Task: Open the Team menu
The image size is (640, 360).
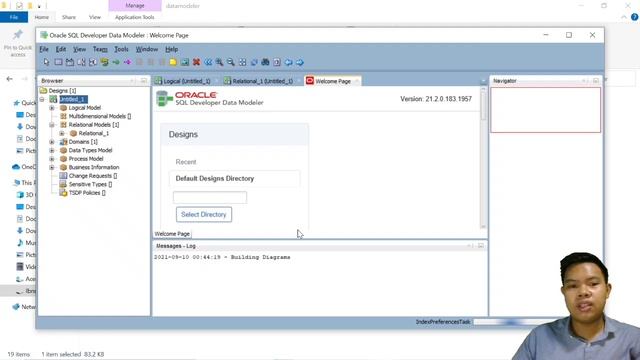Action: (x=100, y=49)
